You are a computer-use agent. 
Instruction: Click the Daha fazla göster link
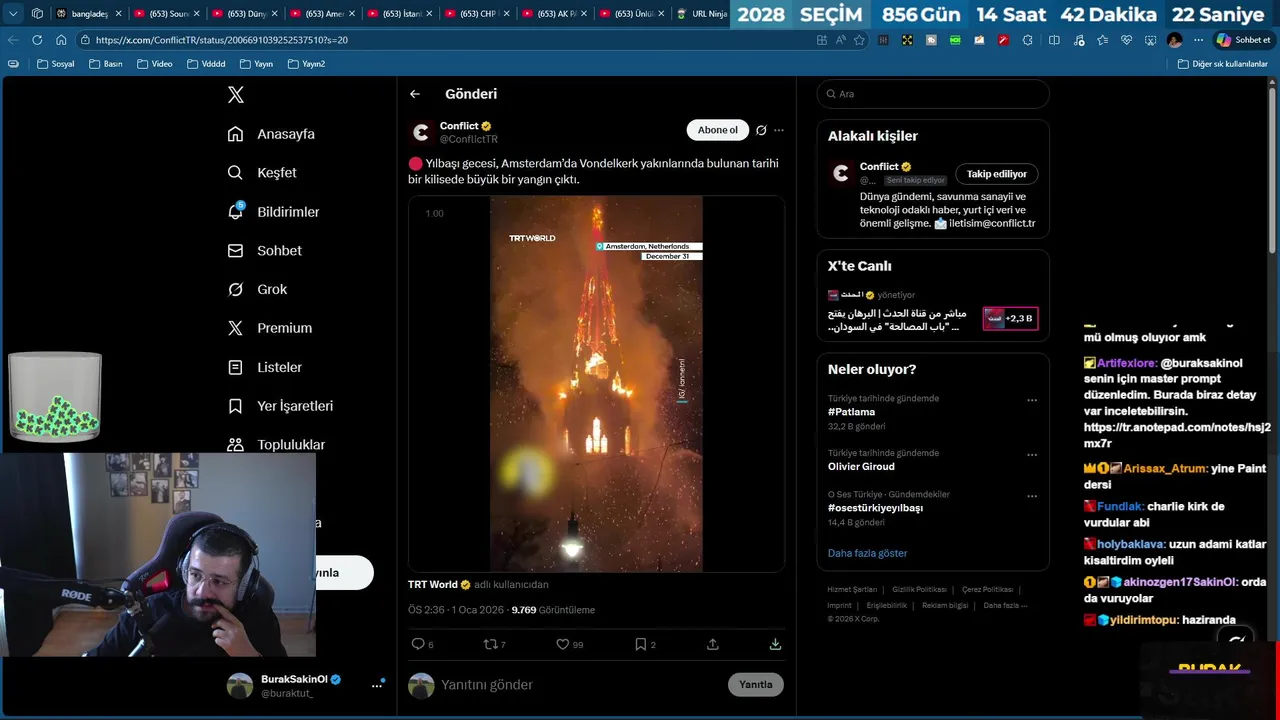[867, 553]
